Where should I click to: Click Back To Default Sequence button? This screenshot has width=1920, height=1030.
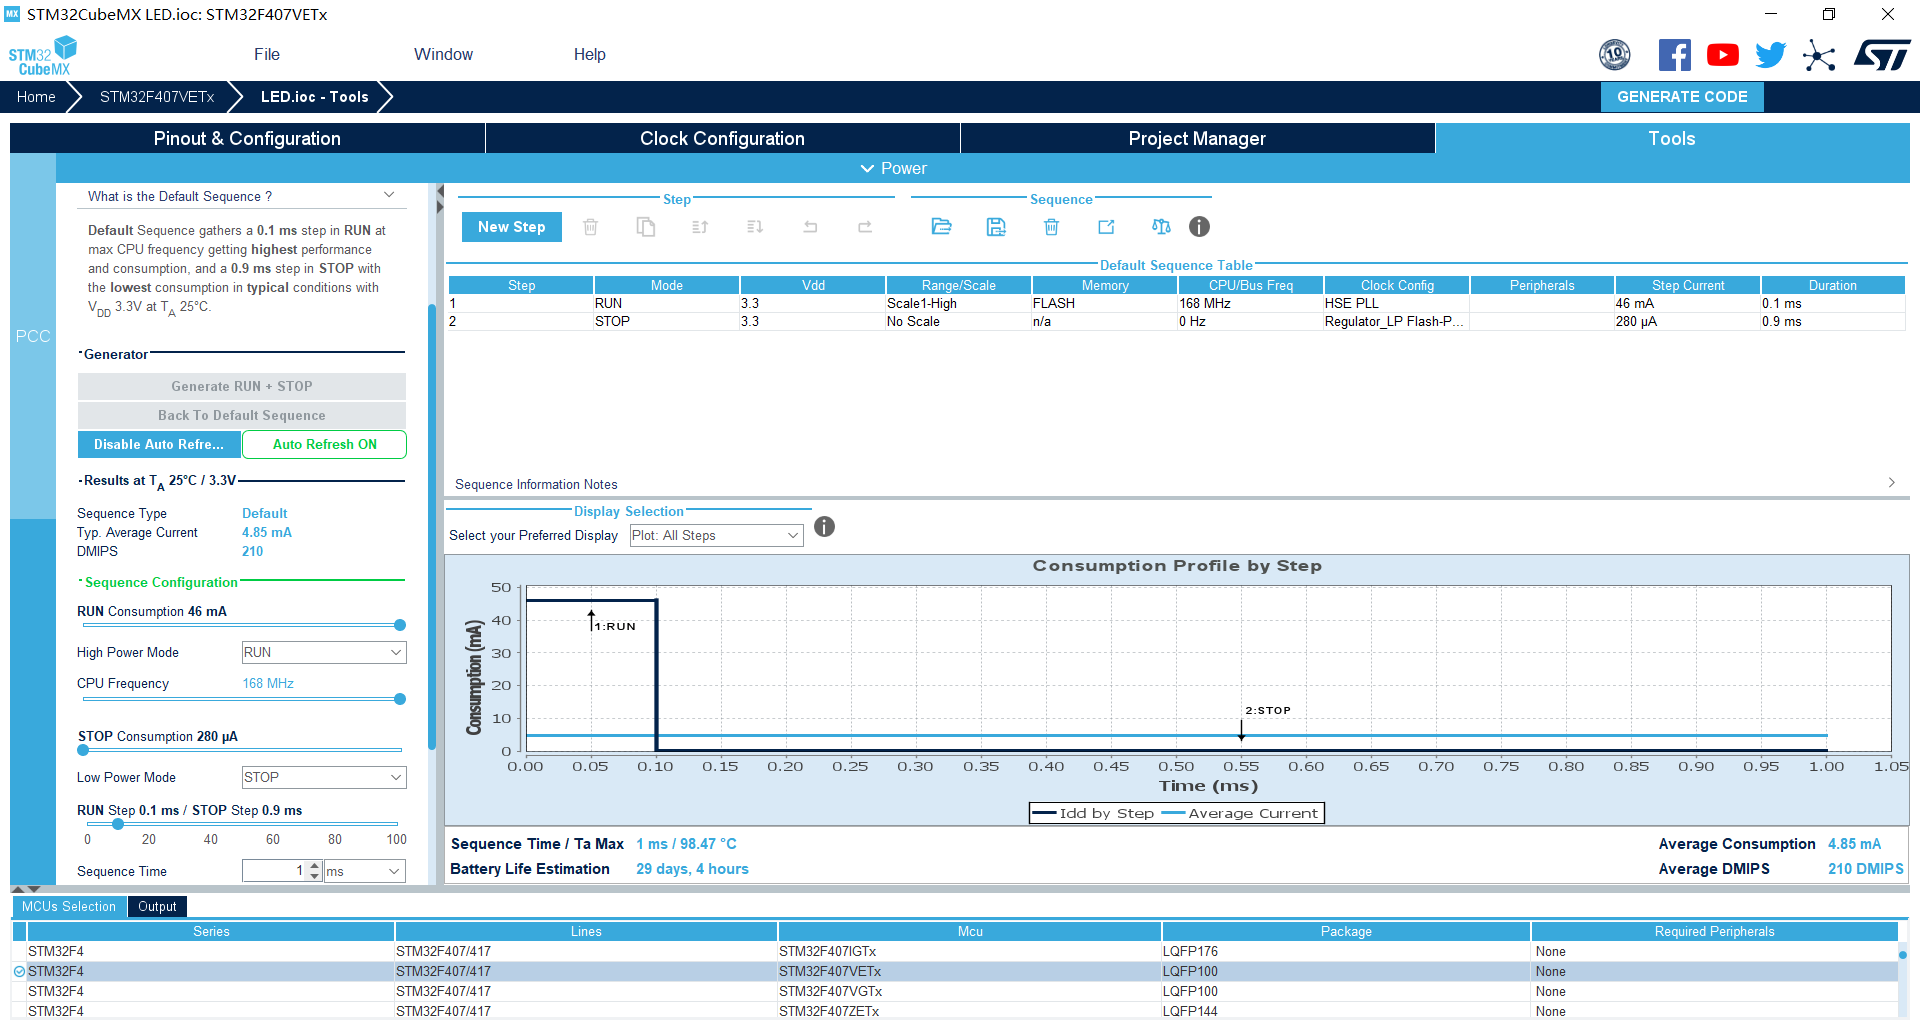pos(242,415)
